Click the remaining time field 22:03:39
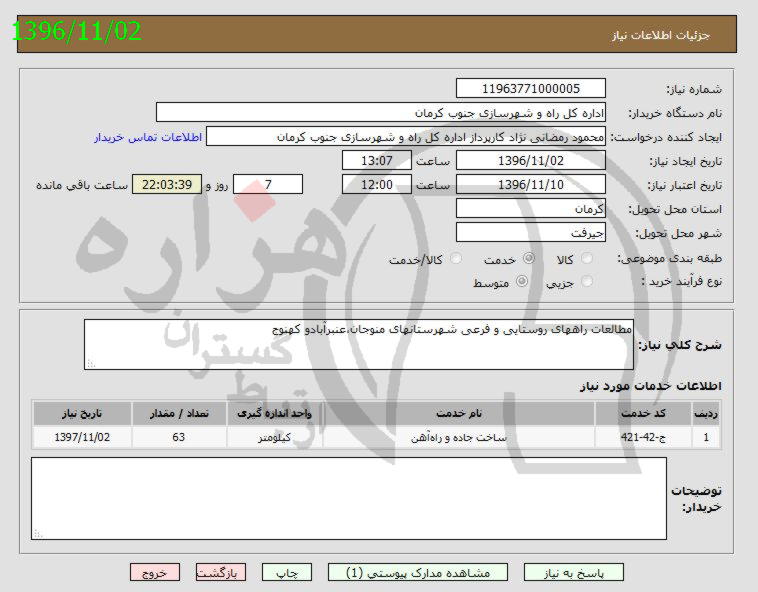Screen dimensions: 758x592 coord(167,185)
